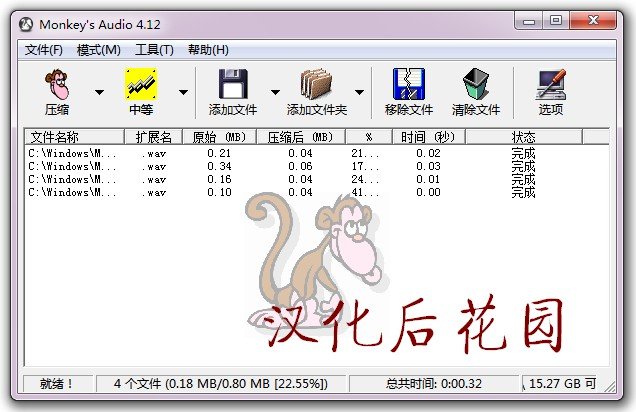Click the 完成 status in the 24... row
This screenshot has width=636, height=412.
point(523,179)
